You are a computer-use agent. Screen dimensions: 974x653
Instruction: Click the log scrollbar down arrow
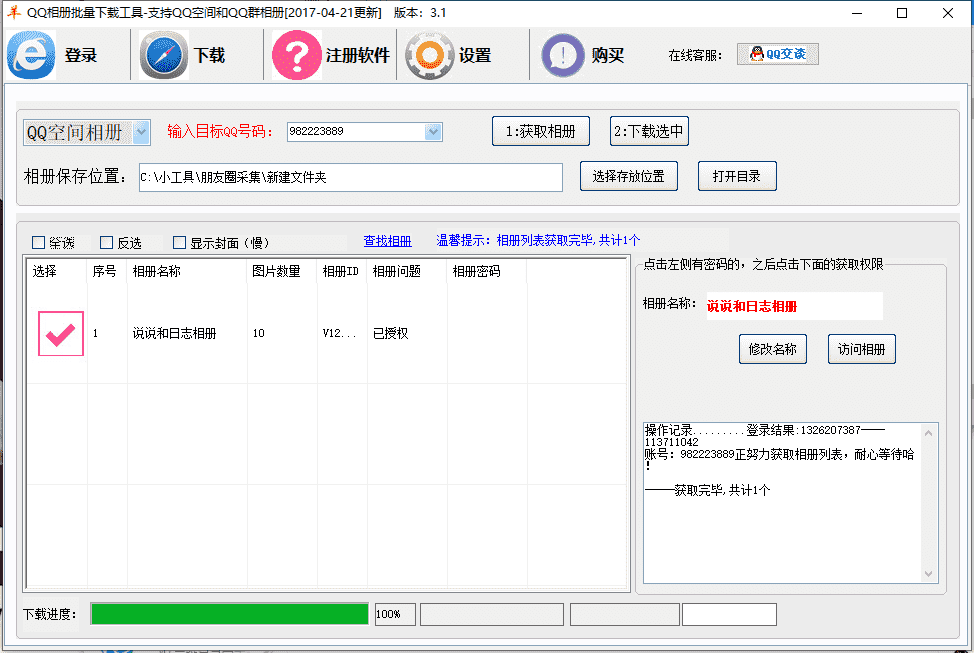point(928,573)
